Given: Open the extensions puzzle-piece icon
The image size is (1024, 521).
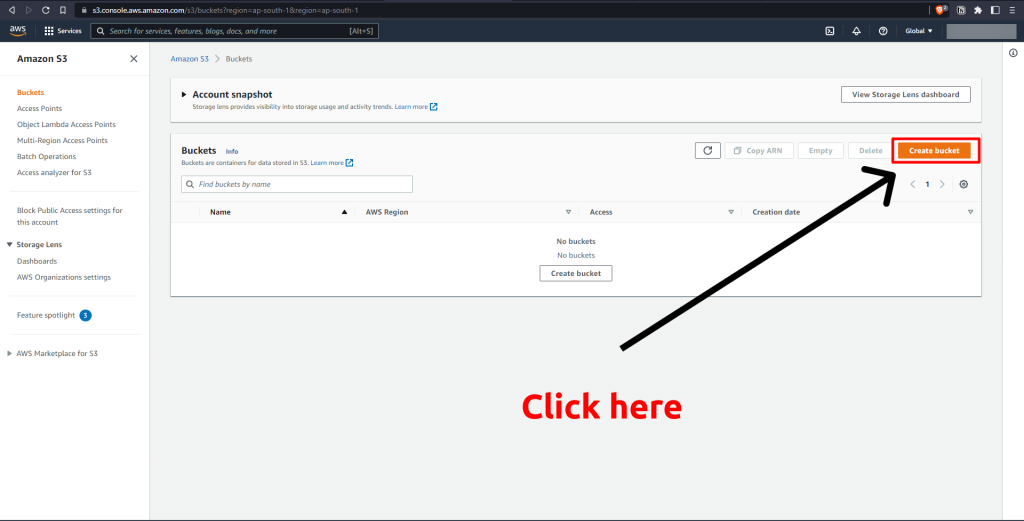Looking at the screenshot, I should [978, 10].
